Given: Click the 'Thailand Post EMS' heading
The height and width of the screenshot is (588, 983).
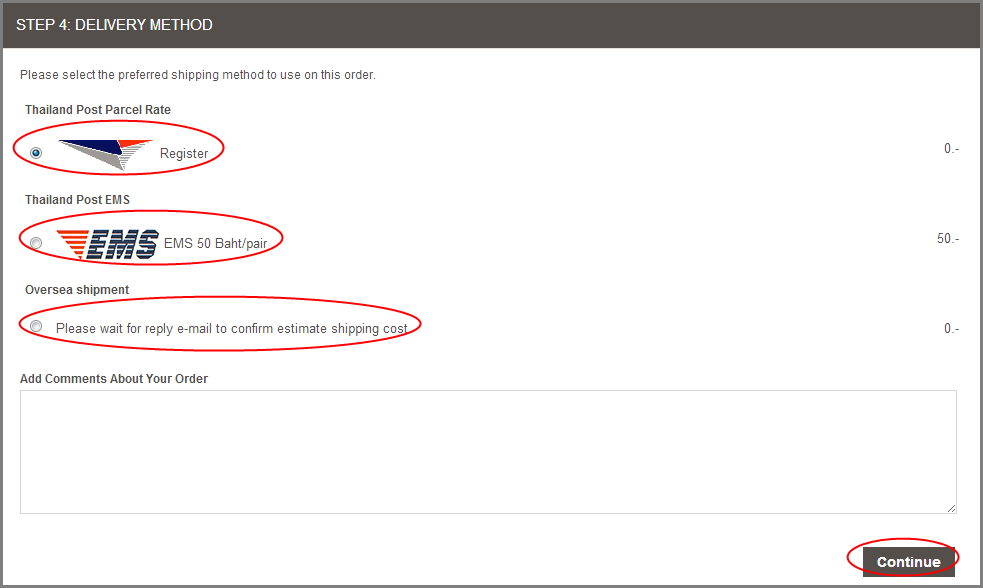Looking at the screenshot, I should (x=77, y=200).
